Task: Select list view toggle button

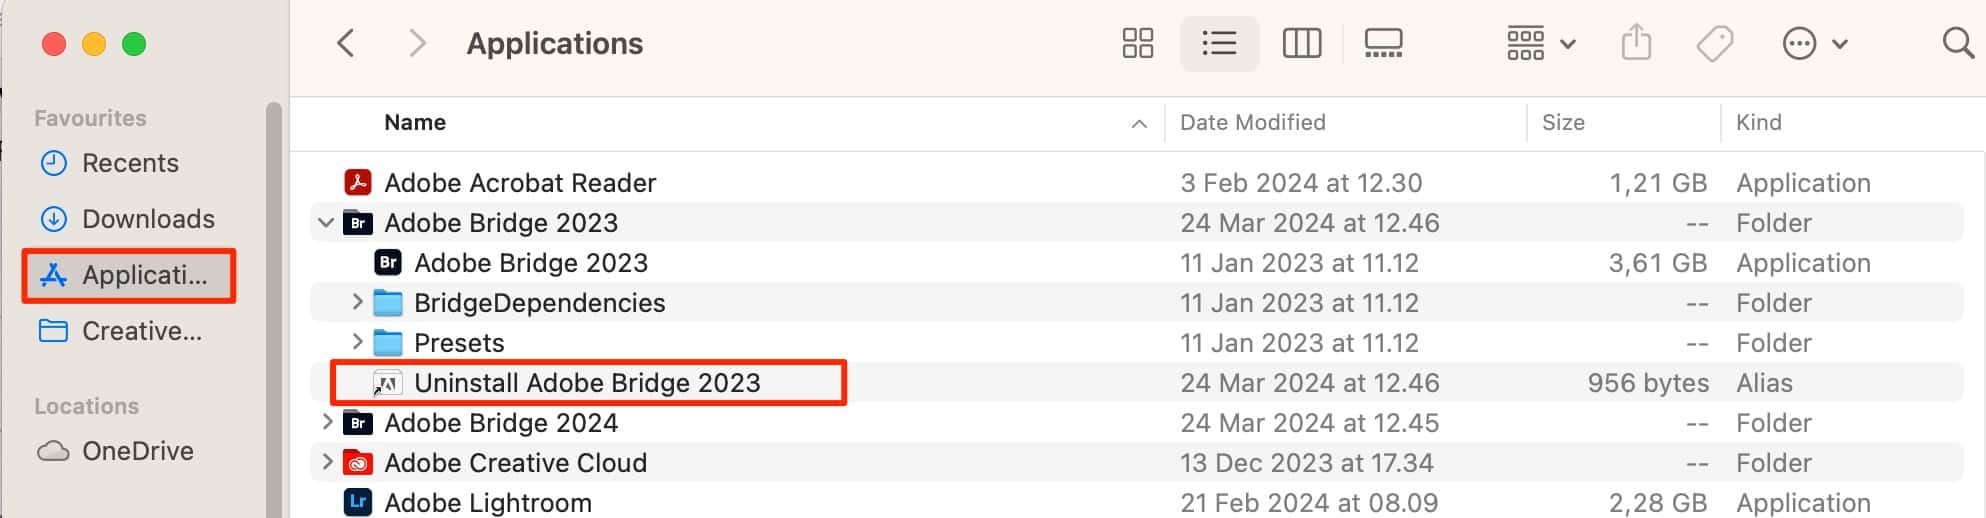Action: (1219, 44)
